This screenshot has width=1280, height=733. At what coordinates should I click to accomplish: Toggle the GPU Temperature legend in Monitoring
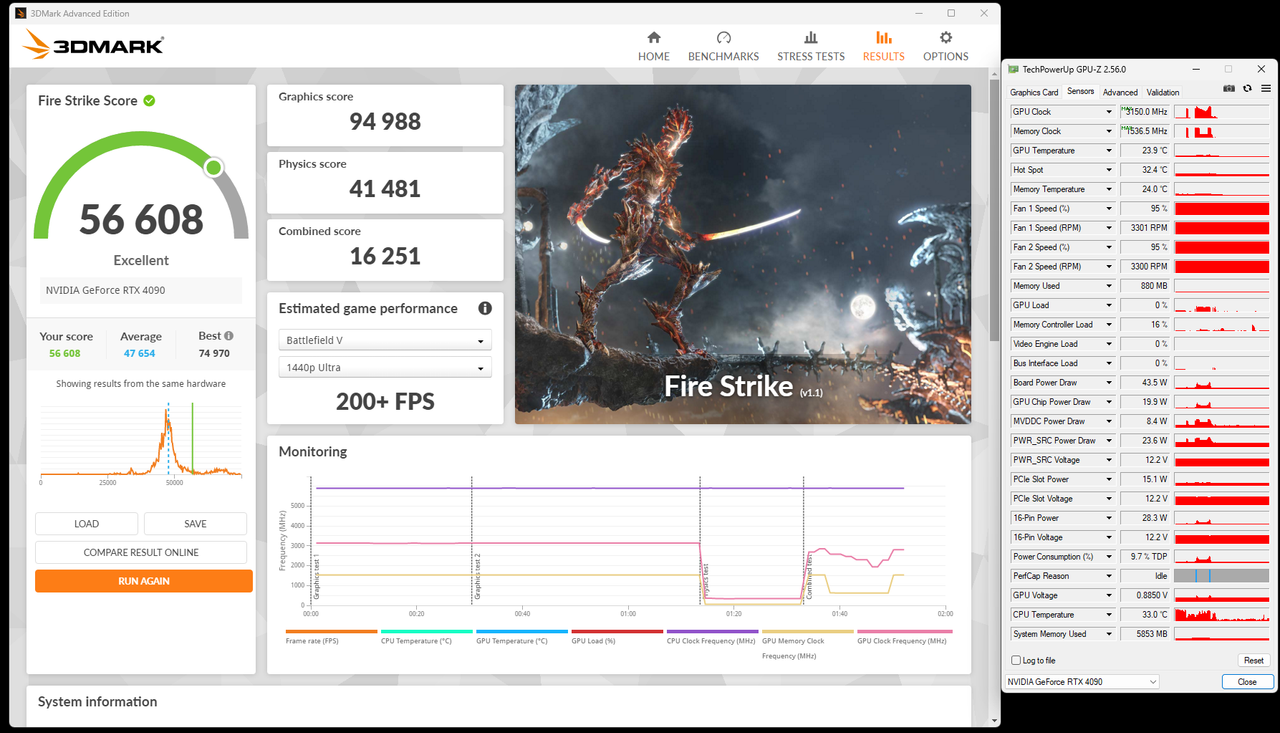(521, 637)
